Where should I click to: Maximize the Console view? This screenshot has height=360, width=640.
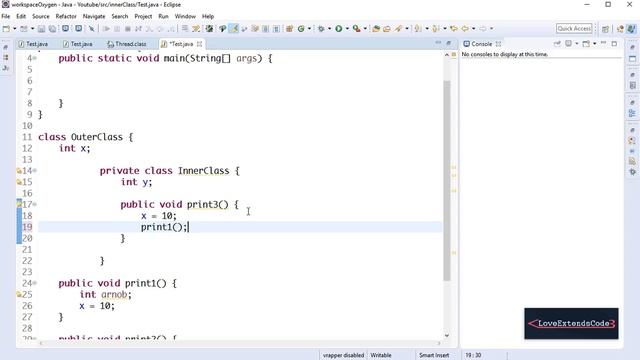pos(614,43)
